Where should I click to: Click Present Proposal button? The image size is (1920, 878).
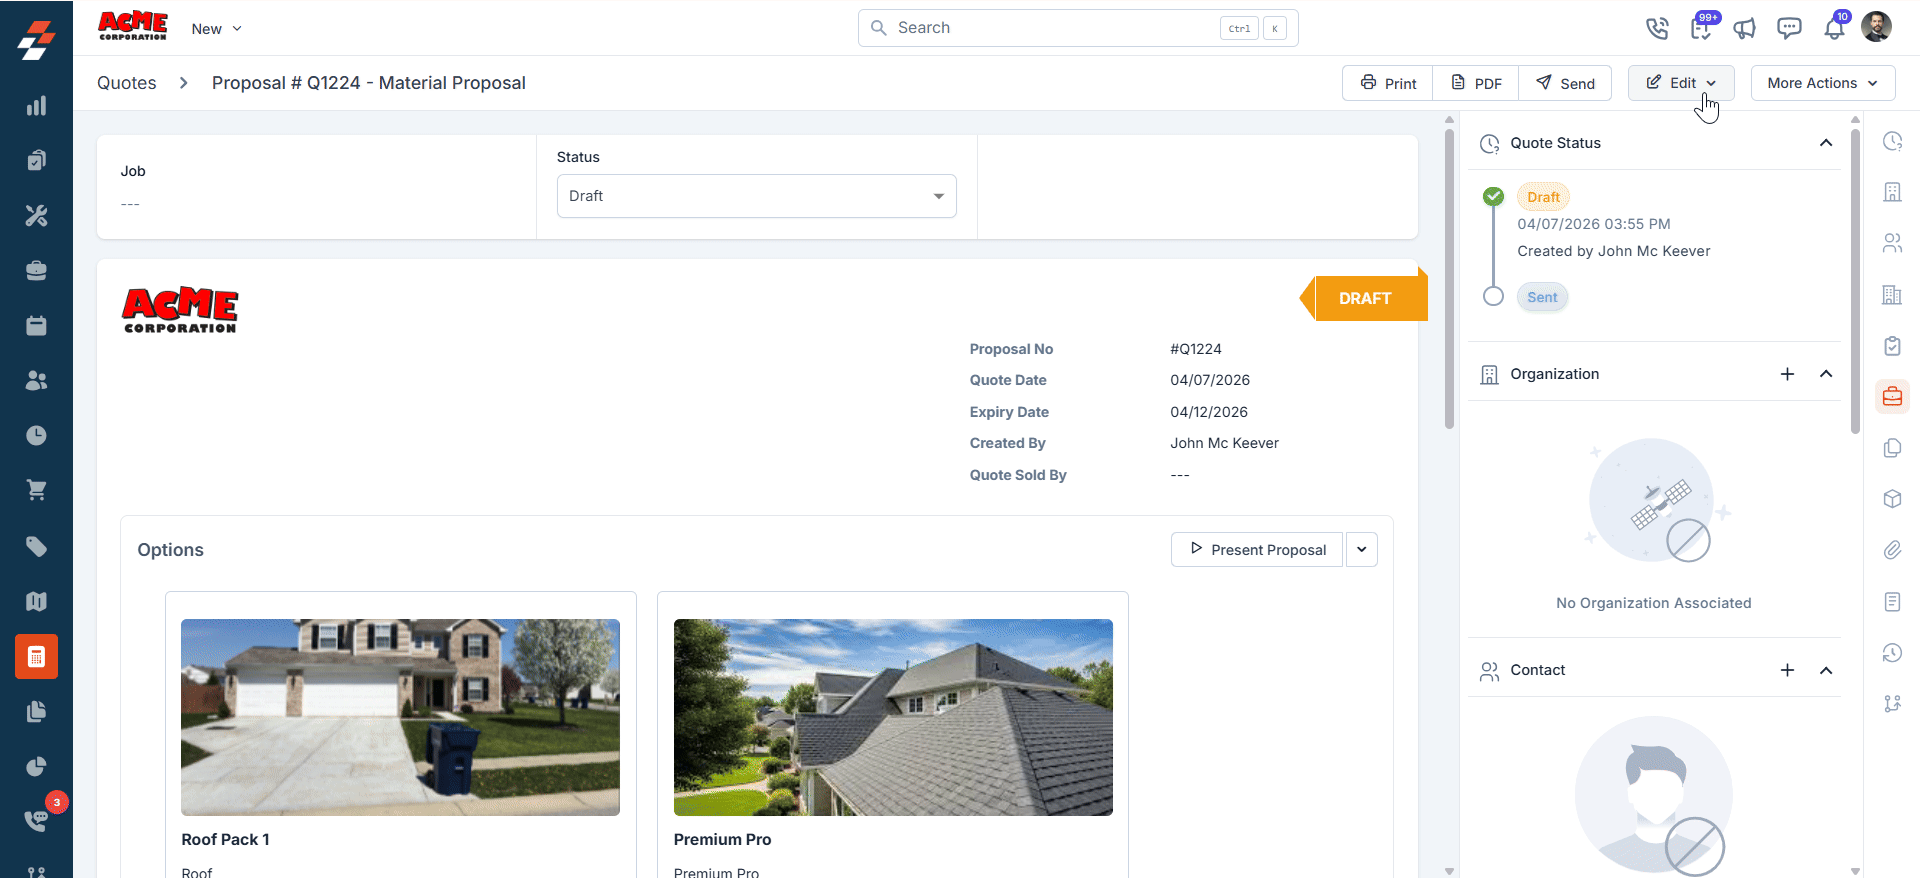pyautogui.click(x=1257, y=549)
